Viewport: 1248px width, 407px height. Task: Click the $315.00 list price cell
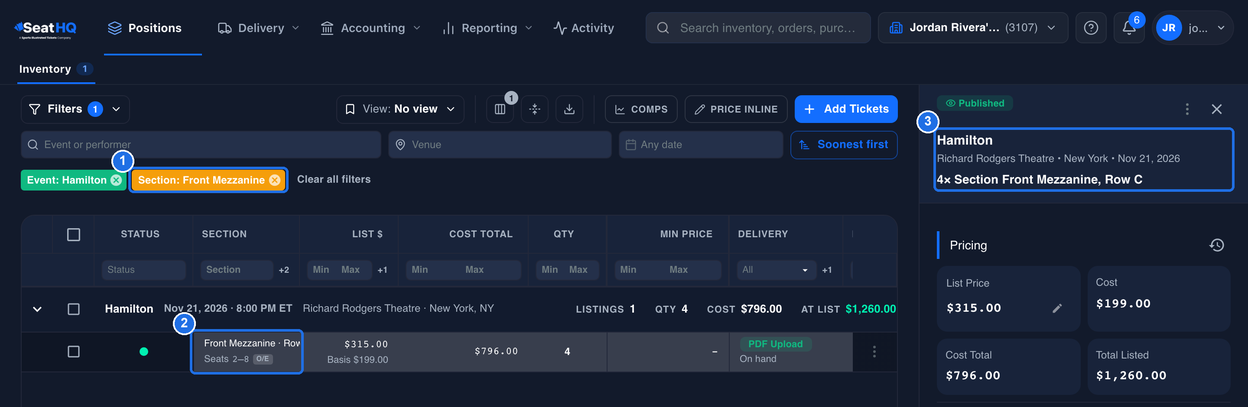coord(366,344)
